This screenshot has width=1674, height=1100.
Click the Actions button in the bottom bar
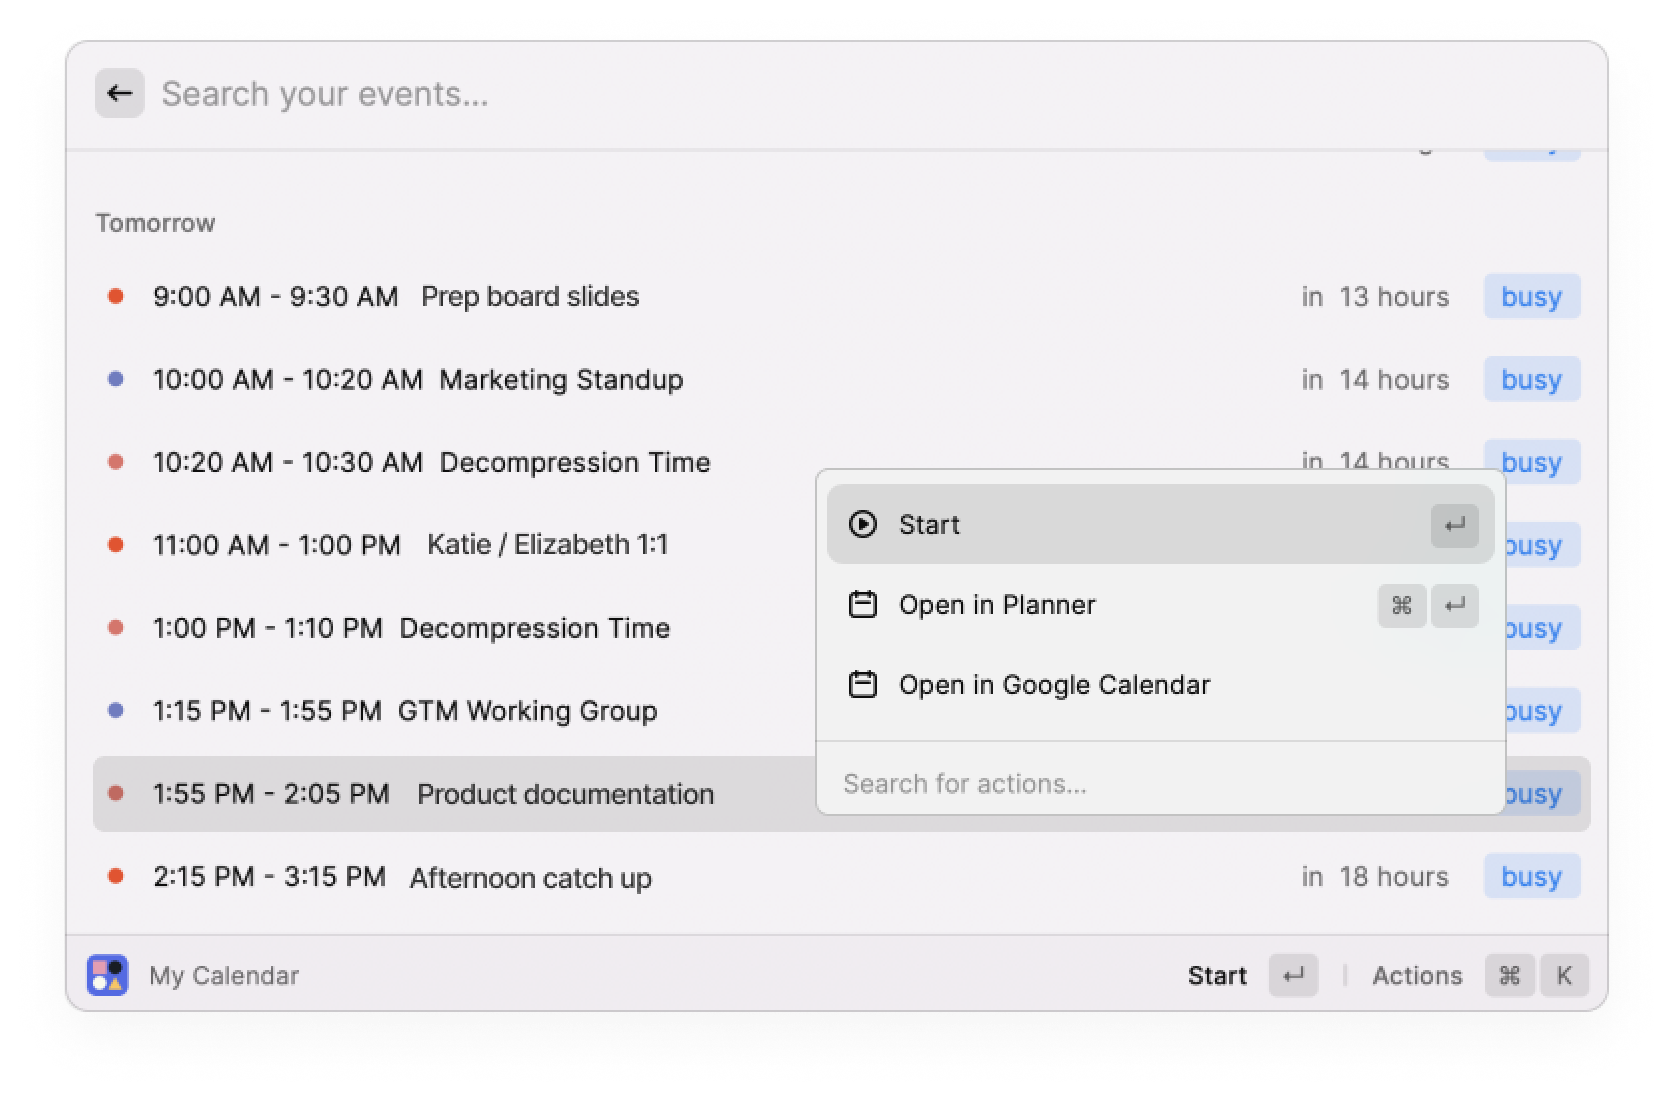coord(1417,976)
